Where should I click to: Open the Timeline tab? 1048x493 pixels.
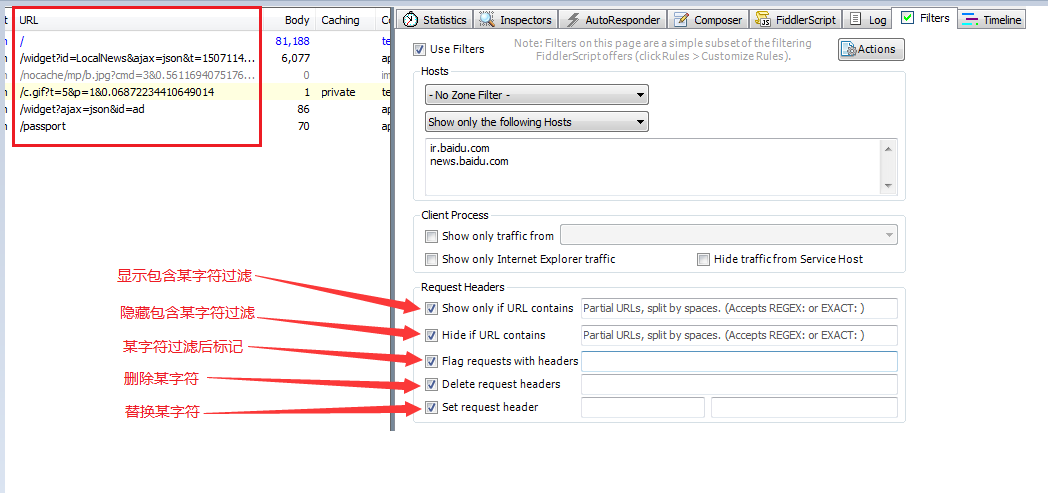pyautogui.click(x=992, y=19)
